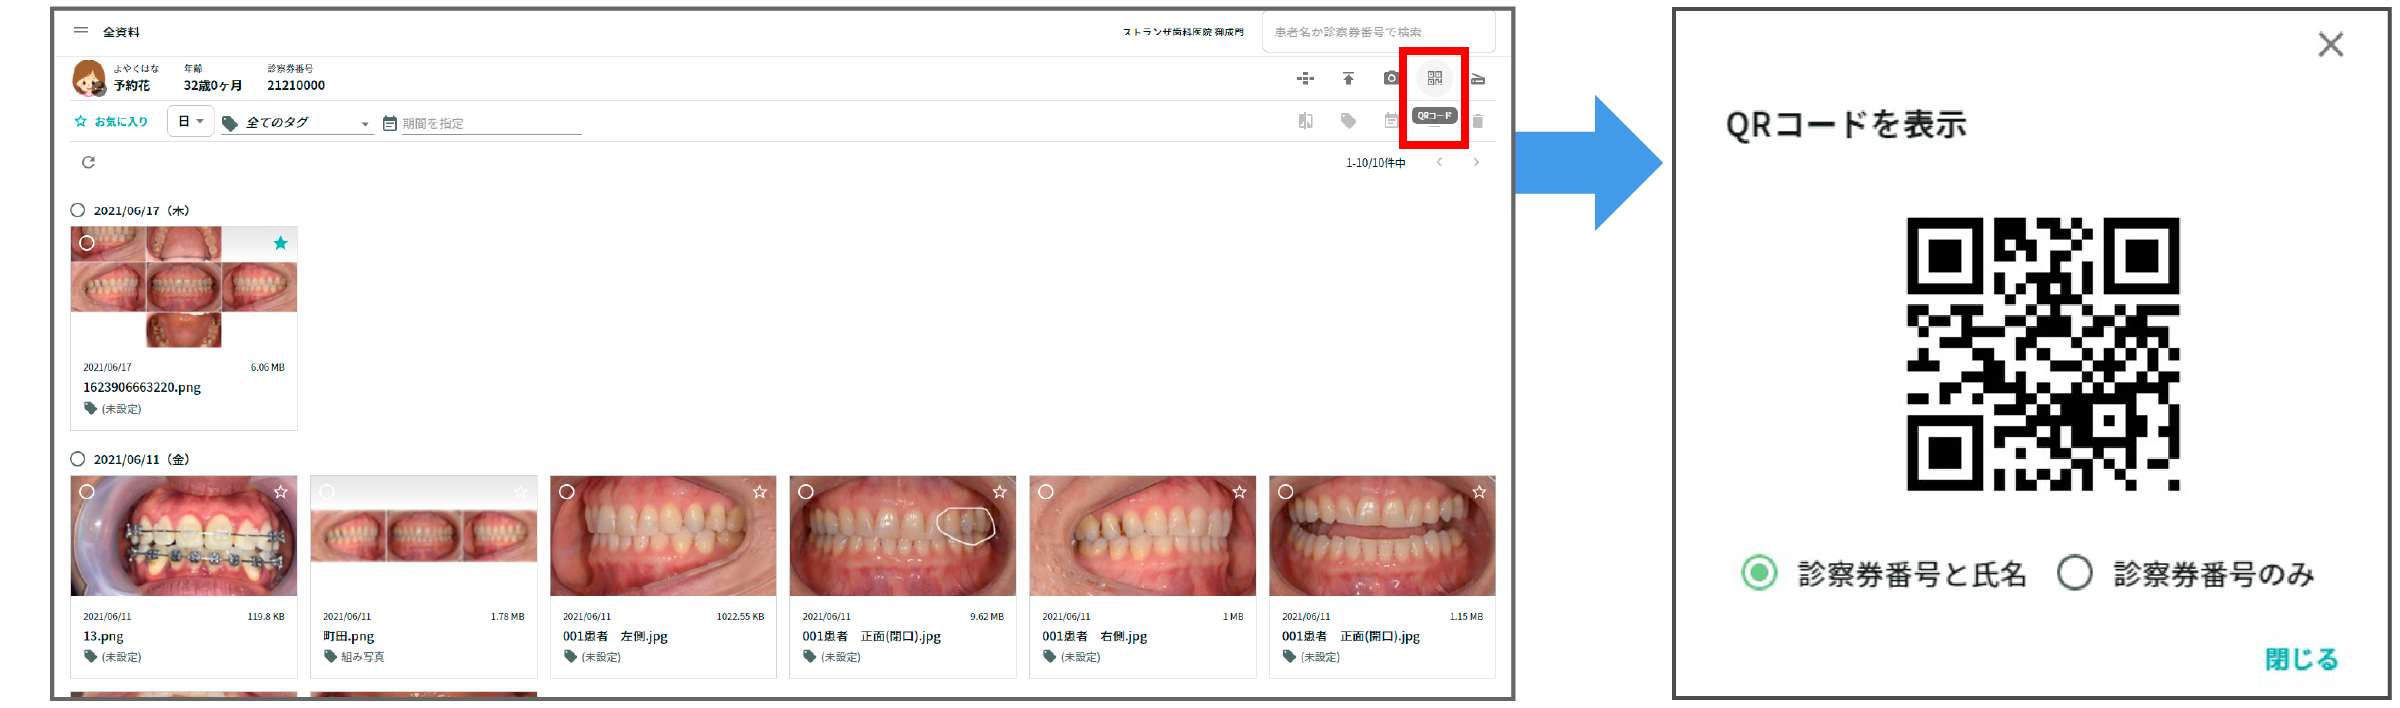Unfavorite 1623906663220.png using its star

(x=281, y=243)
